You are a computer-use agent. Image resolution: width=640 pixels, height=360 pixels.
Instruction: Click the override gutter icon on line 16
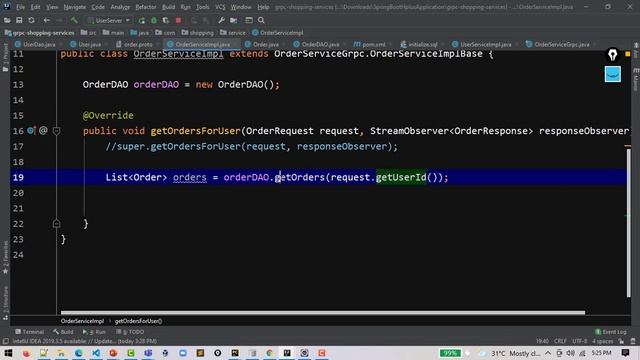(31, 131)
